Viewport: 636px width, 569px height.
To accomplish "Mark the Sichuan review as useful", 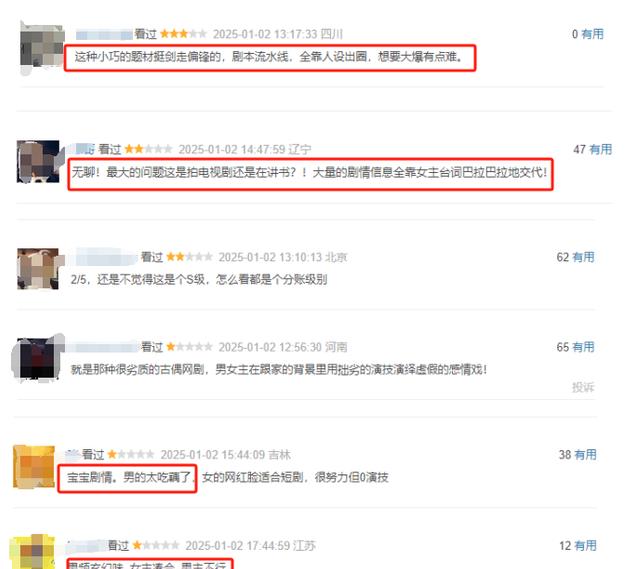I will [x=592, y=34].
